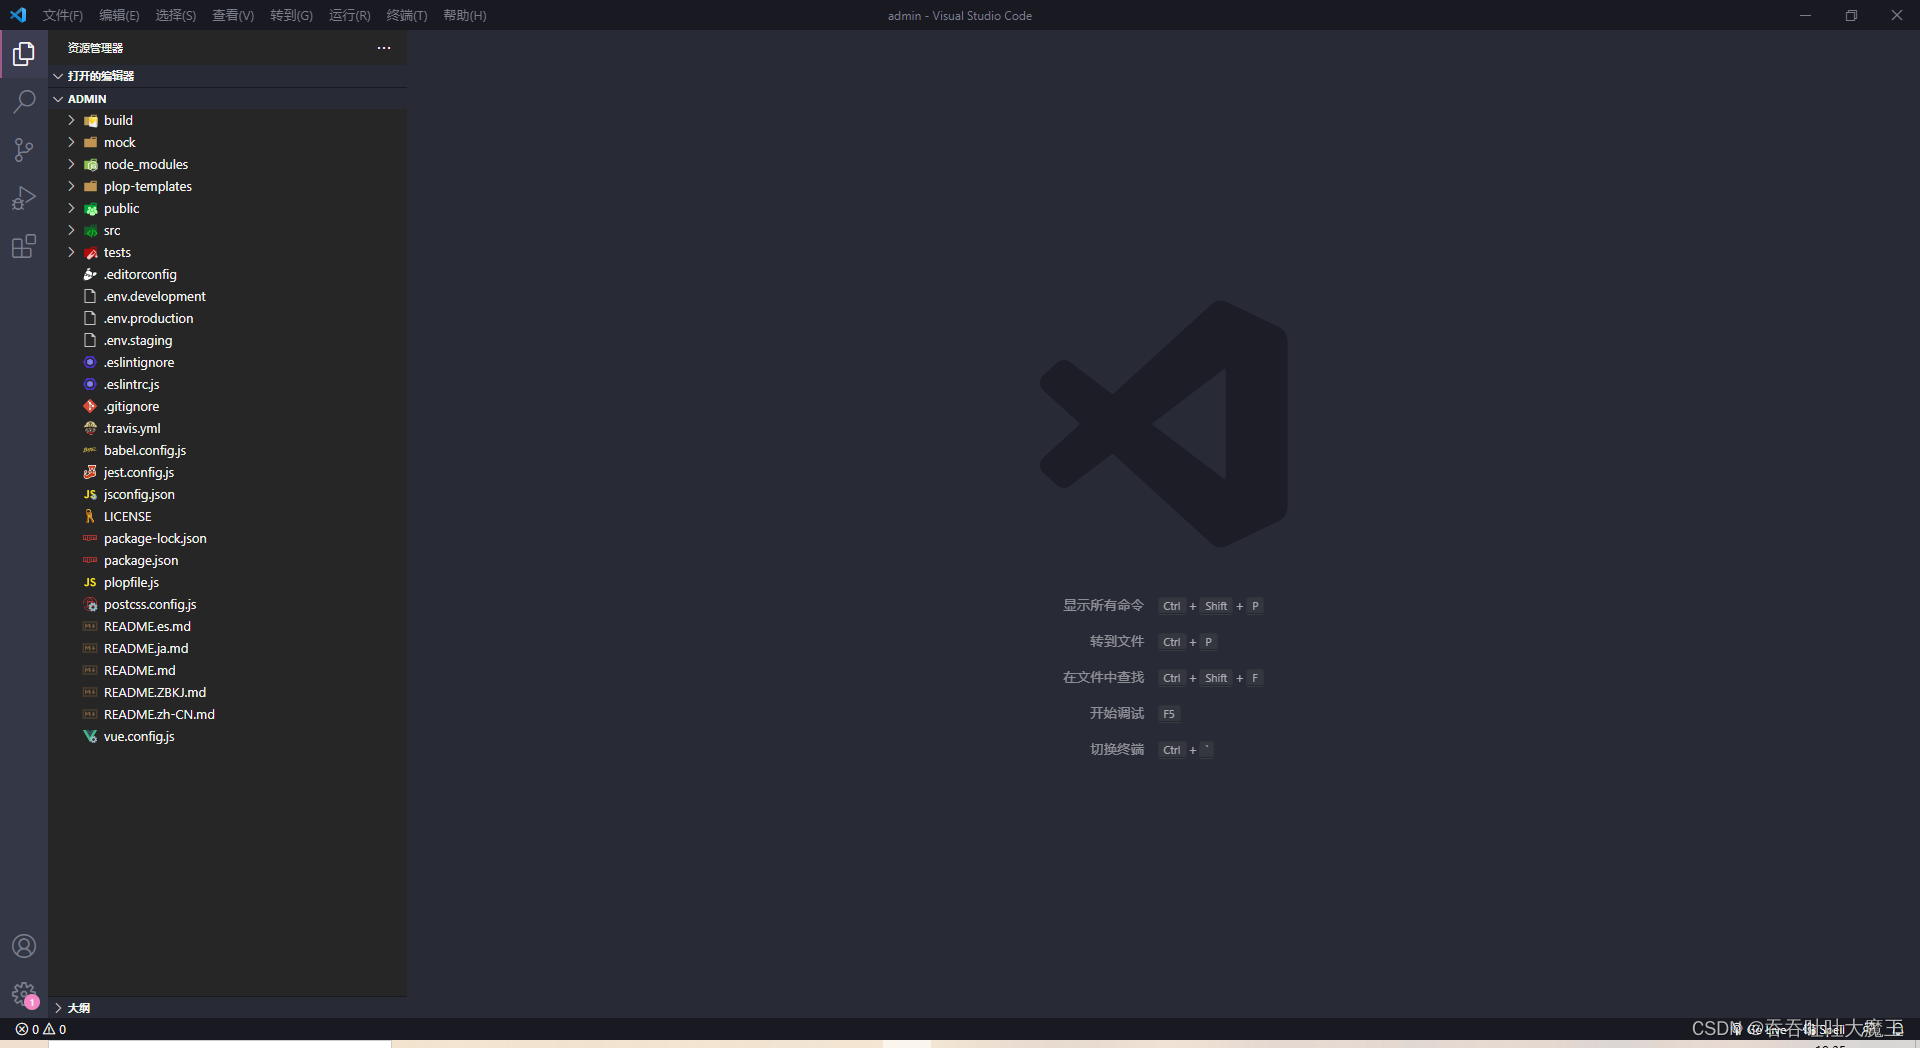Expand the plop-templates folder
Image resolution: width=1920 pixels, height=1048 pixels.
point(227,186)
